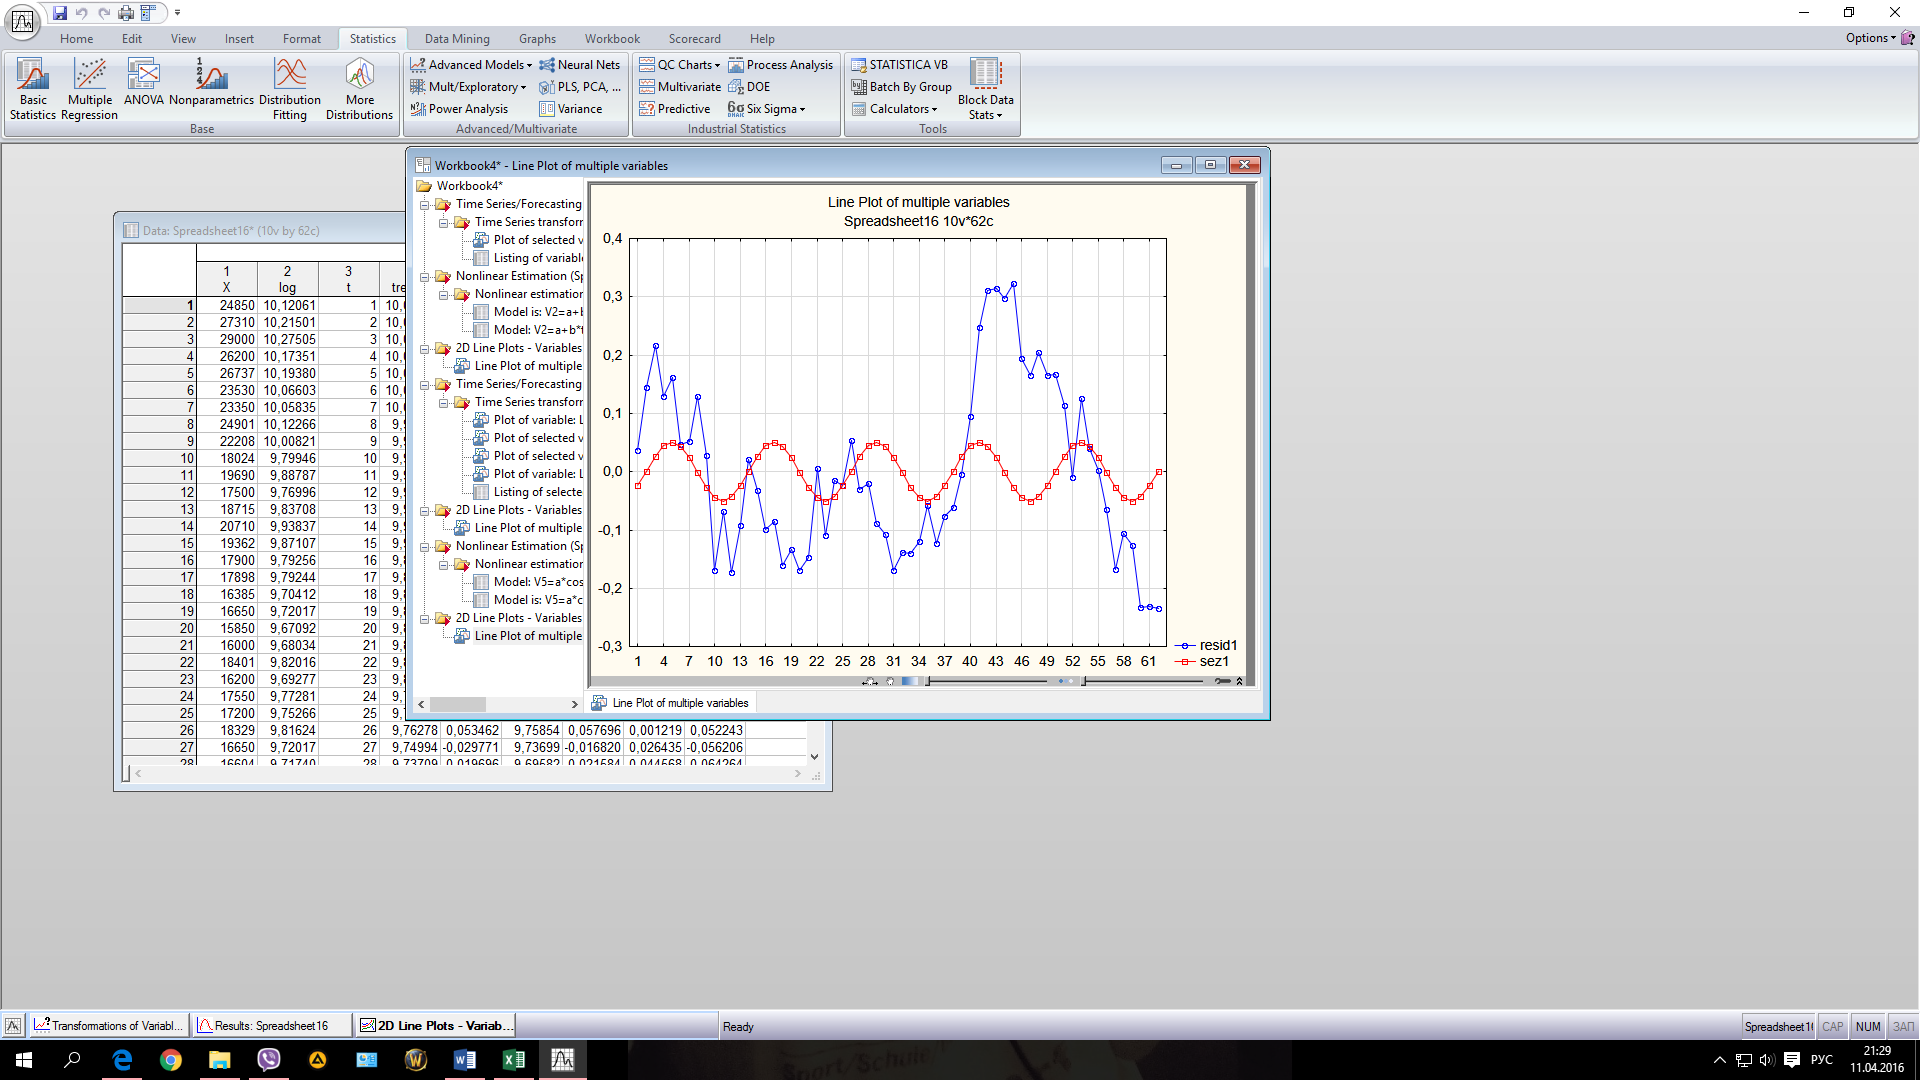This screenshot has width=1920, height=1080.
Task: Click Excel icon in taskbar
Action: tap(513, 1060)
